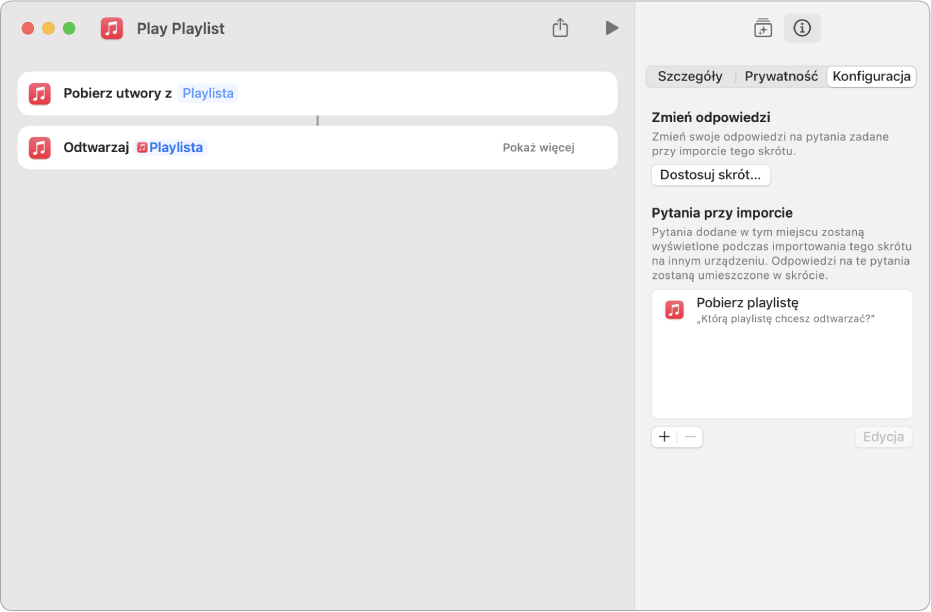Image resolution: width=931 pixels, height=612 pixels.
Task: Click the Music icon in Pobierz utwory action
Action: 40,94
